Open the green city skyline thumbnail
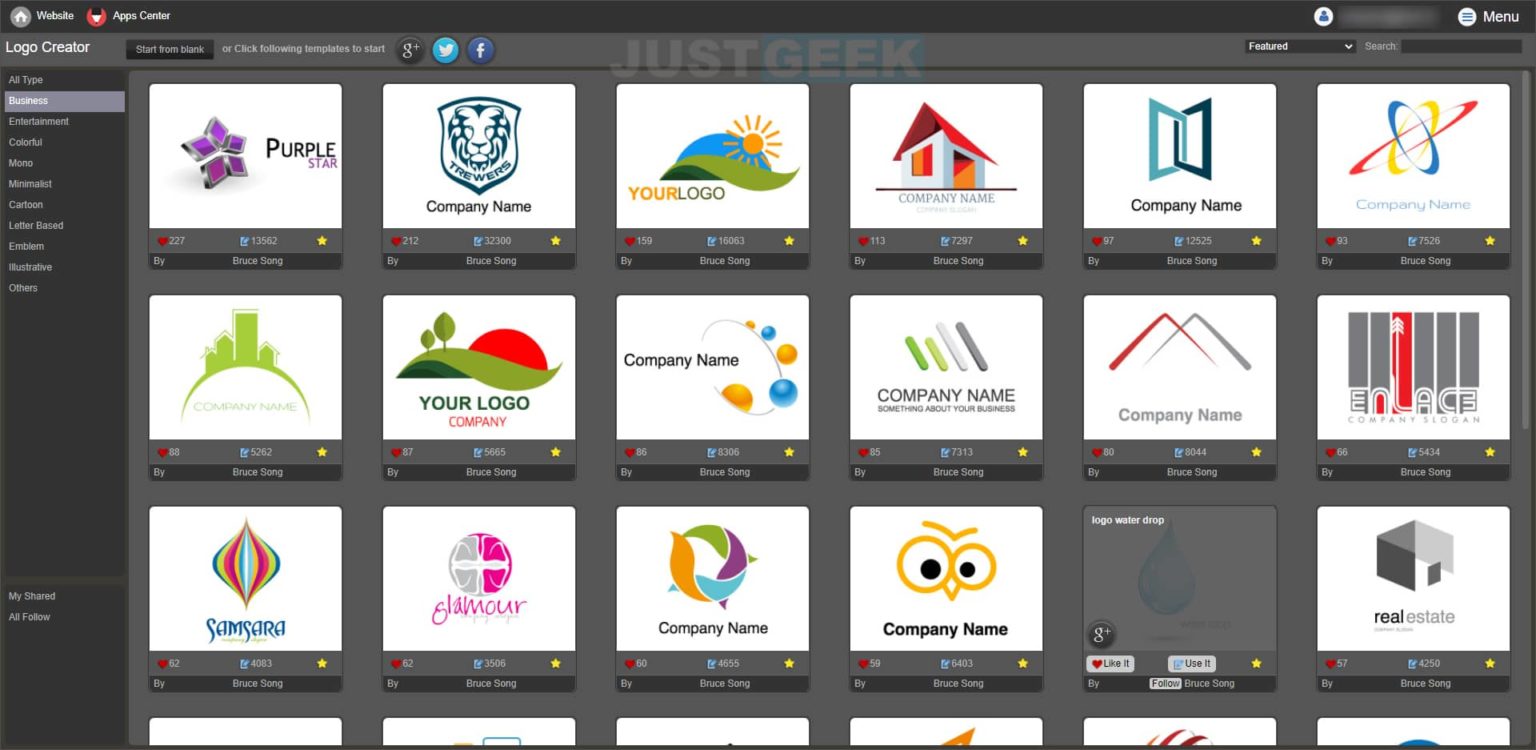The height and width of the screenshot is (750, 1536). tap(245, 367)
